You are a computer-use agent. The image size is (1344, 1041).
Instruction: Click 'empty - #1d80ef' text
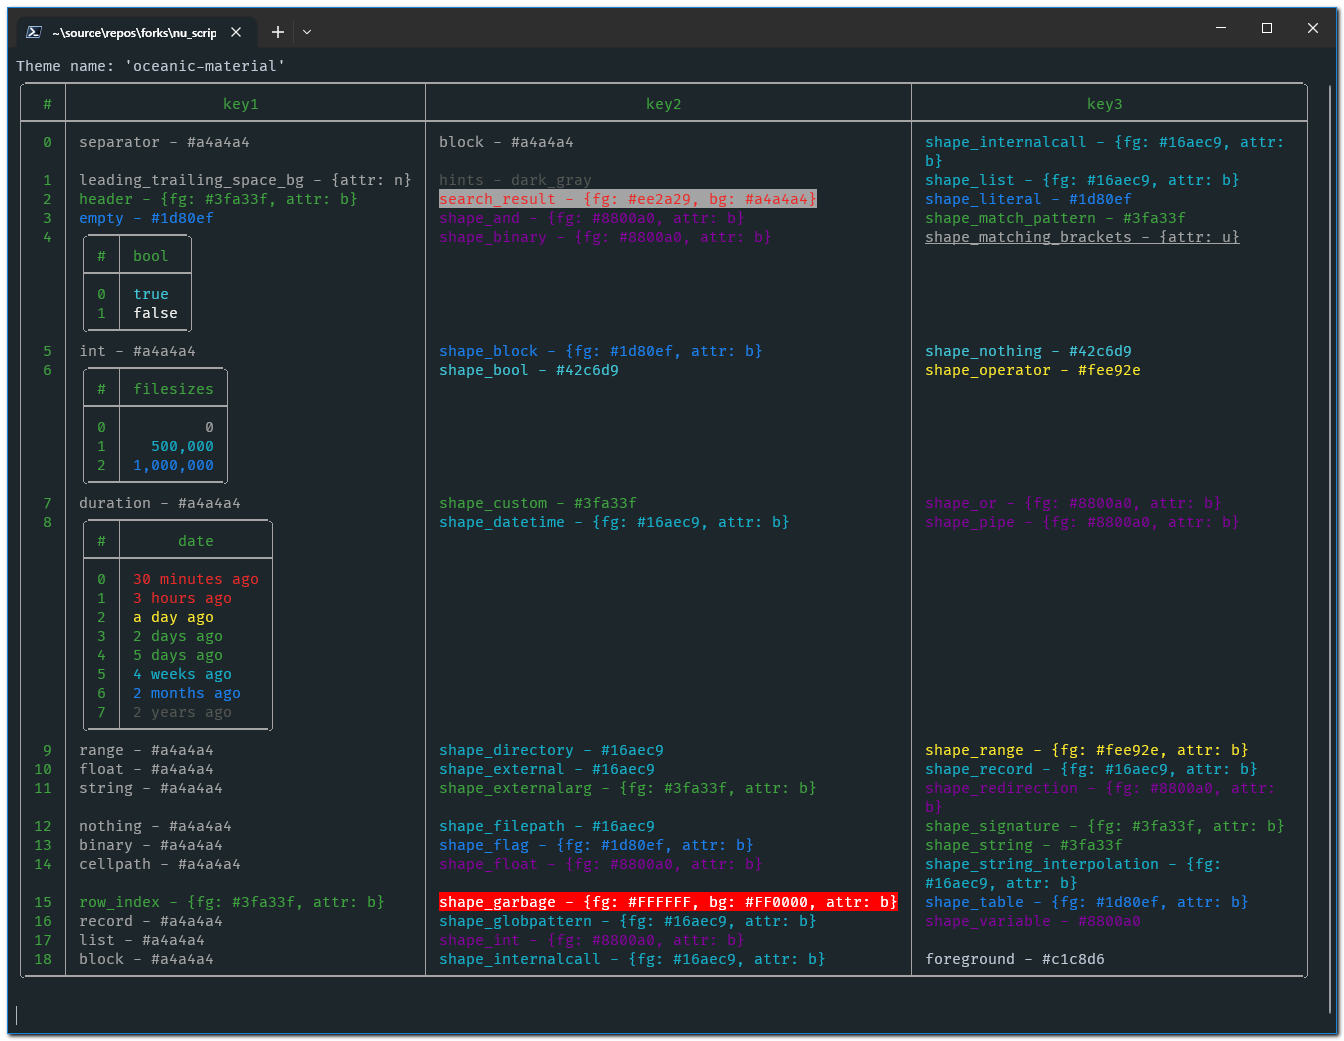[x=146, y=218]
